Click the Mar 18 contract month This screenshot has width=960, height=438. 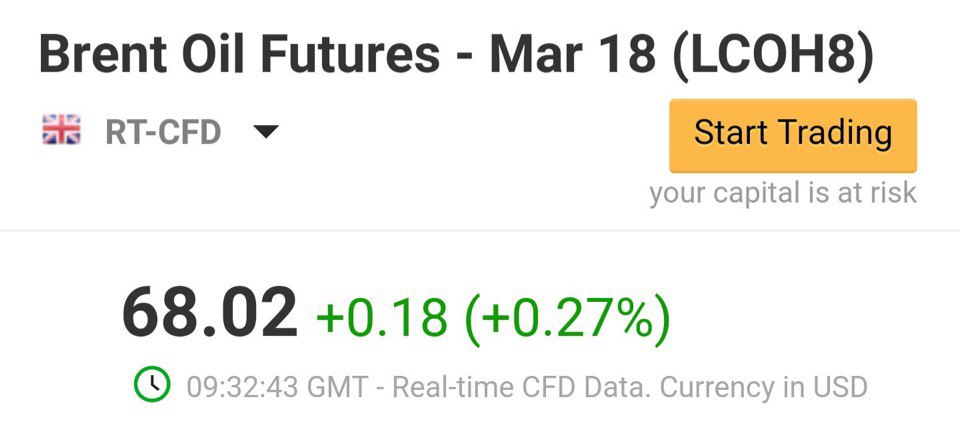point(572,55)
